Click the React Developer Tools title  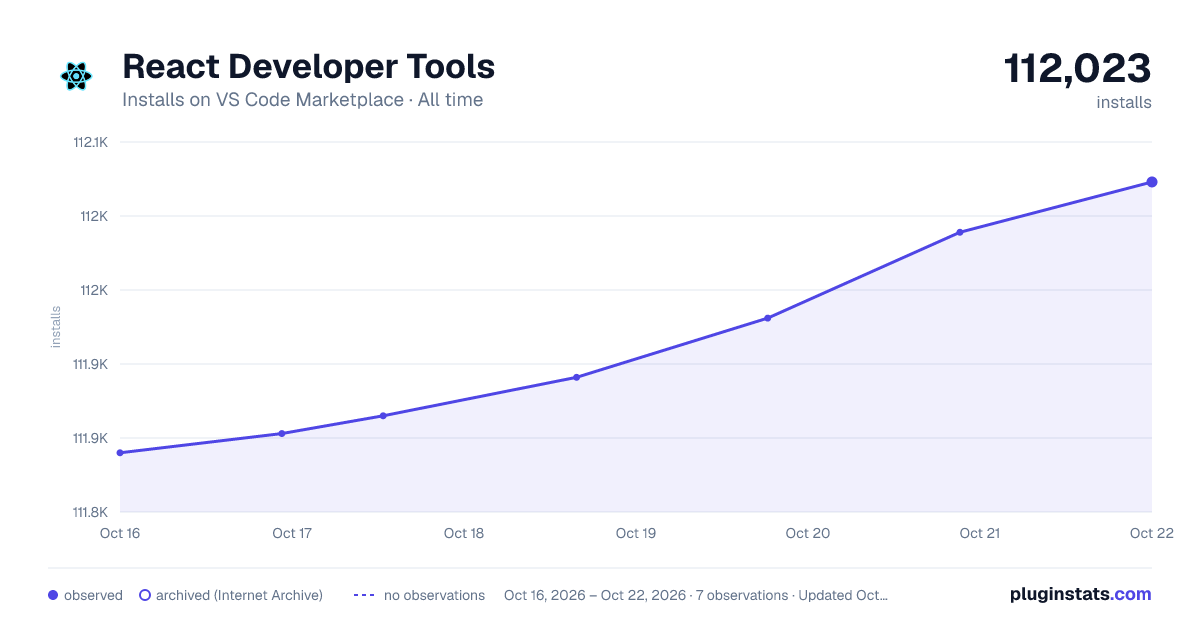(x=308, y=67)
